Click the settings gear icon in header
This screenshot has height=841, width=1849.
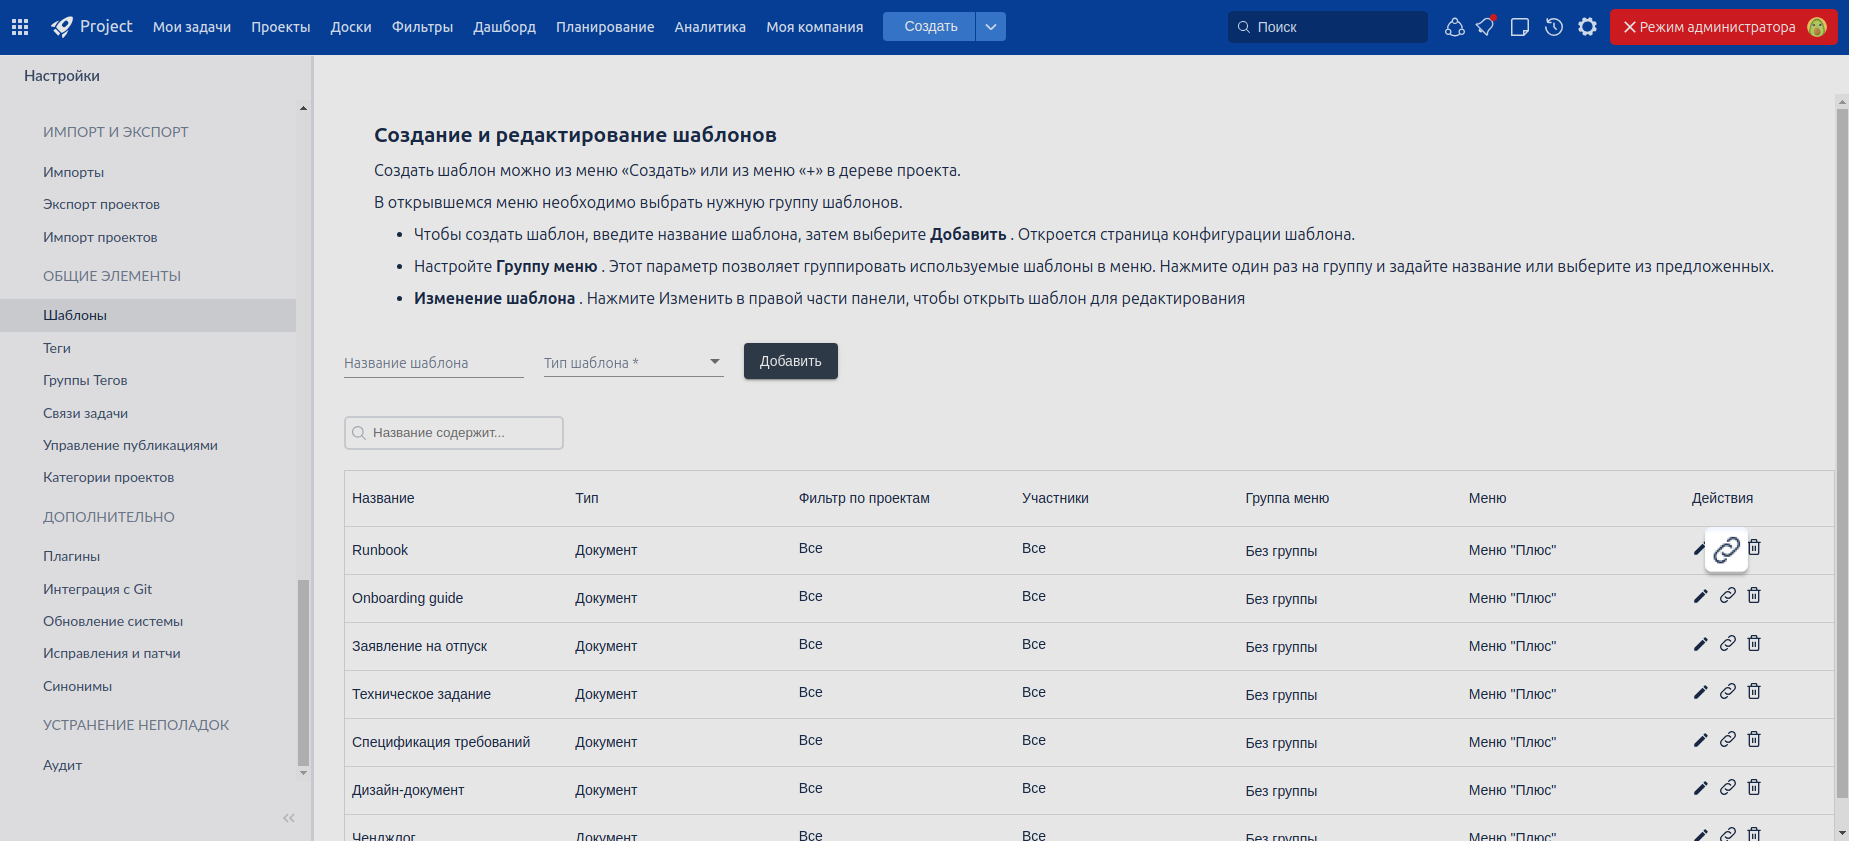1587,27
